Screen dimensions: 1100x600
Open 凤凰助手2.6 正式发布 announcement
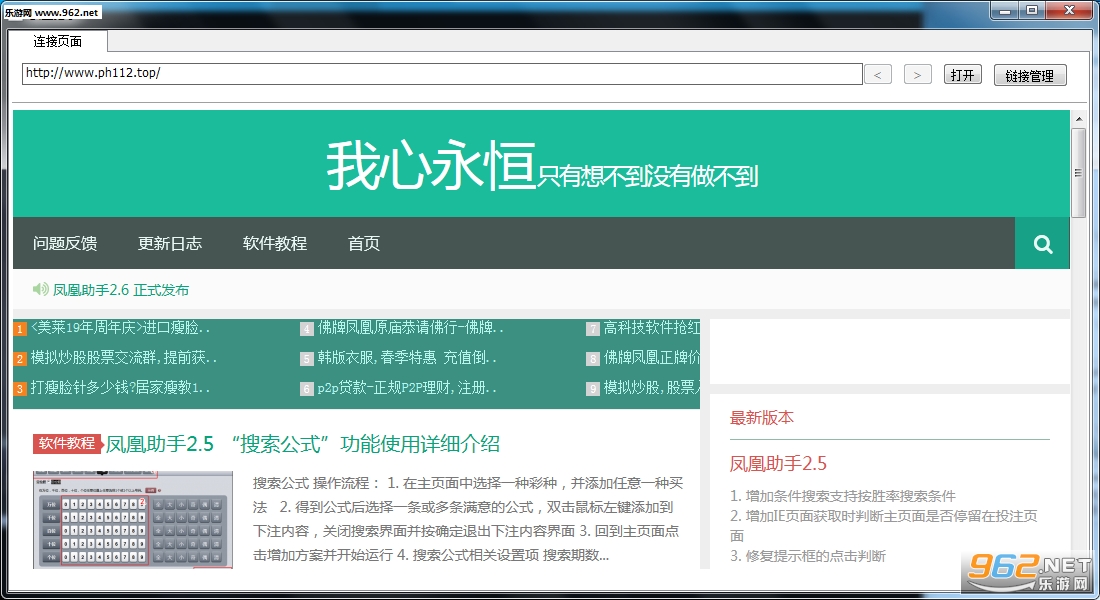[121, 290]
